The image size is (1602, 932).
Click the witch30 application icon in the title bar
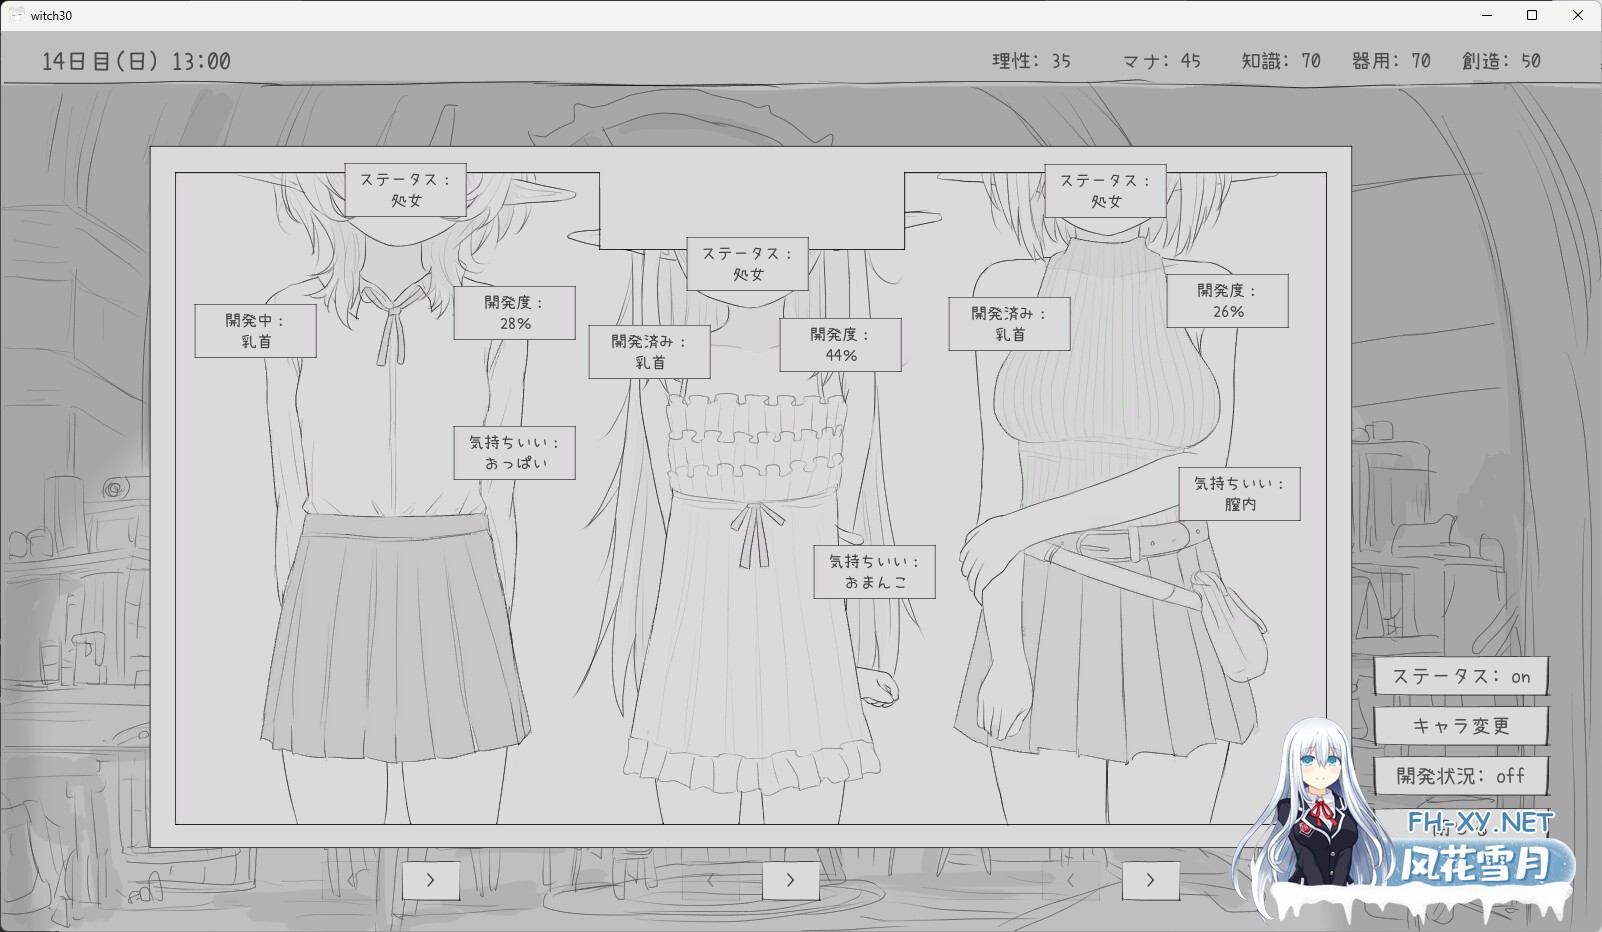click(16, 15)
